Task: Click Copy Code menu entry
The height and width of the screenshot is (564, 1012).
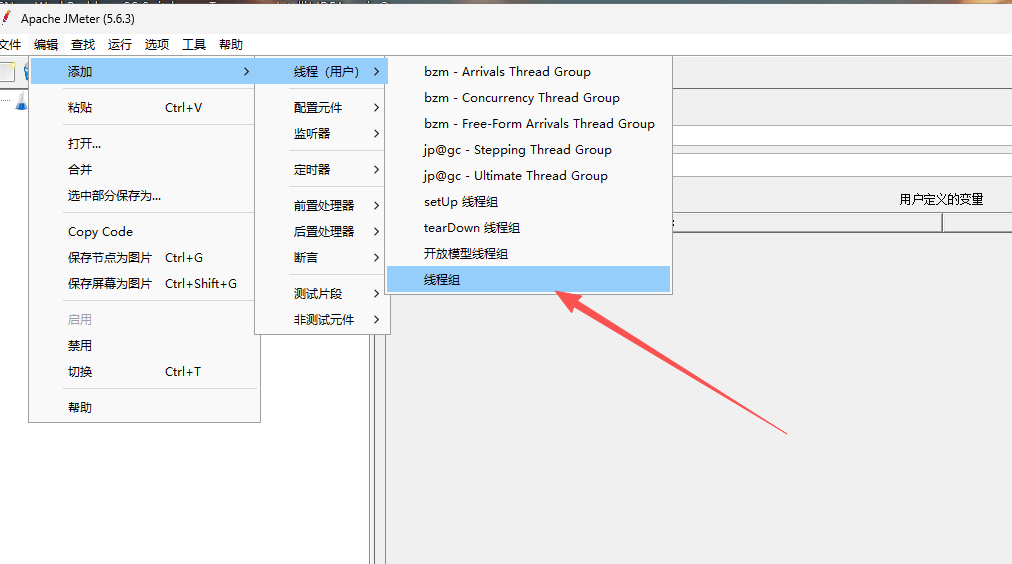Action: coord(143,232)
